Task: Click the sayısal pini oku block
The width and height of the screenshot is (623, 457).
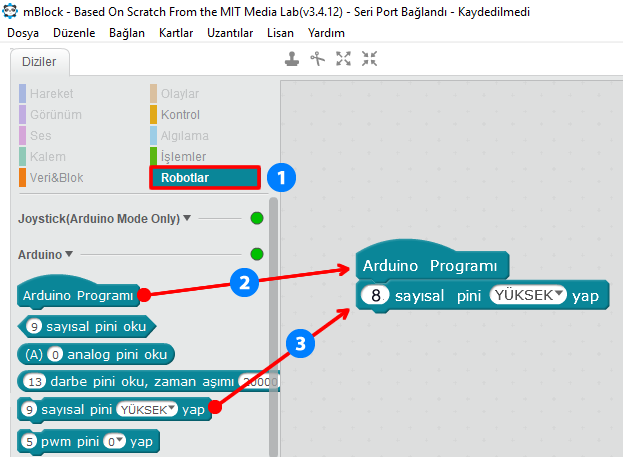Action: click(87, 327)
